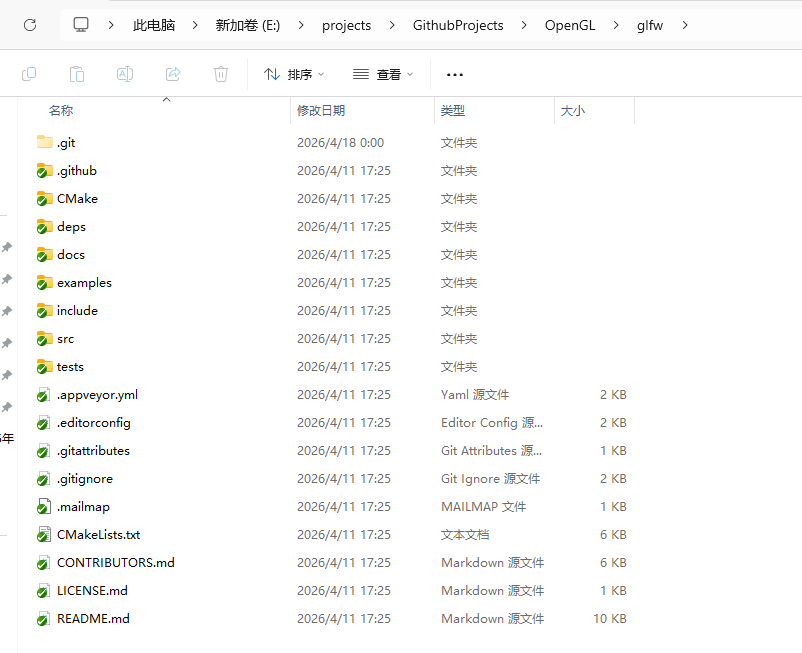This screenshot has width=802, height=653.
Task: Select the CMakeLists.txt file icon
Action: [43, 534]
